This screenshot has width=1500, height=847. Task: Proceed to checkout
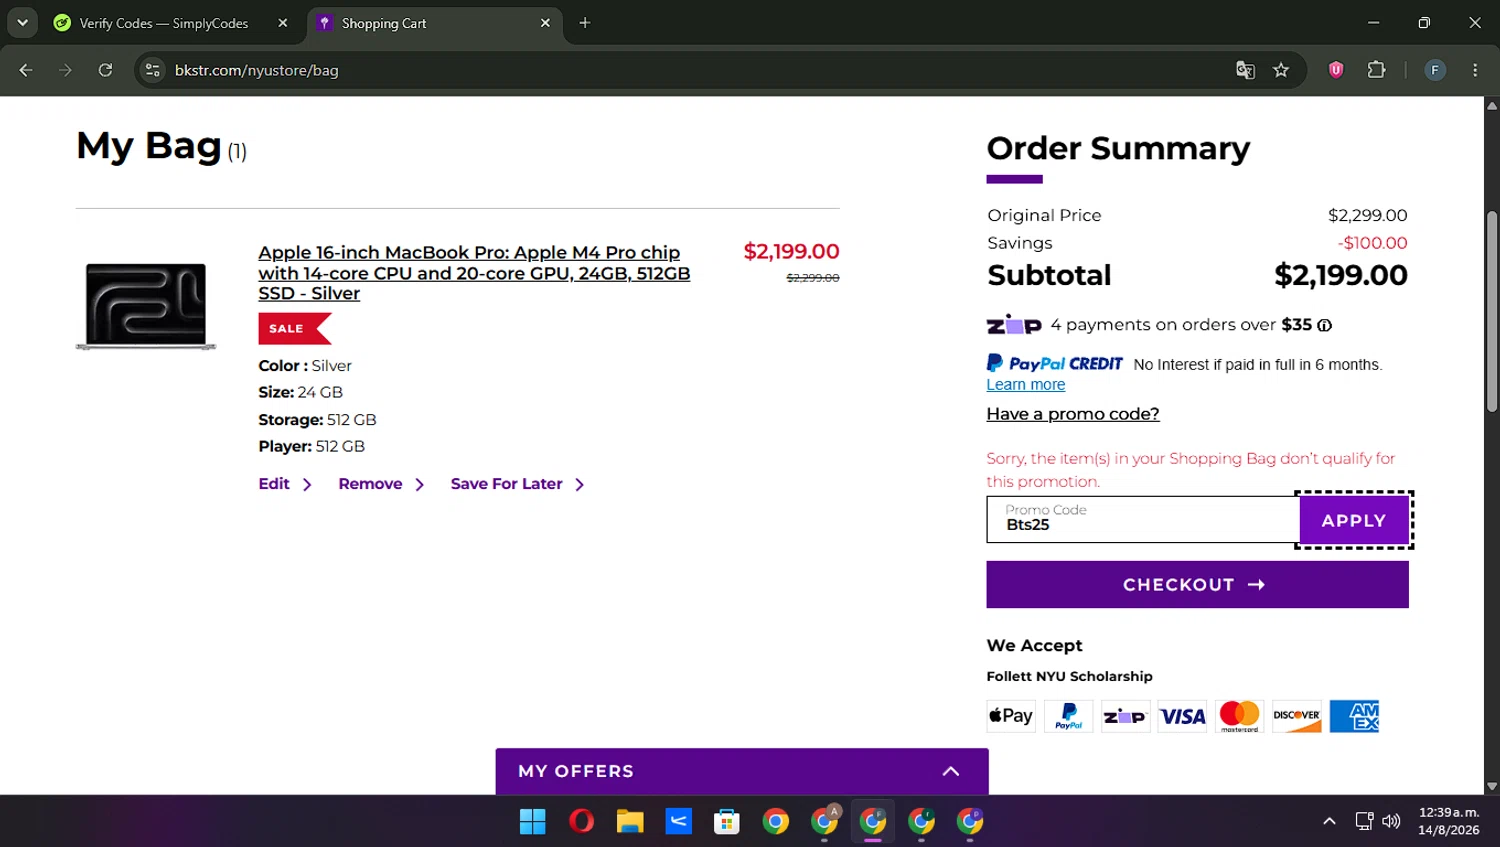[1197, 585]
